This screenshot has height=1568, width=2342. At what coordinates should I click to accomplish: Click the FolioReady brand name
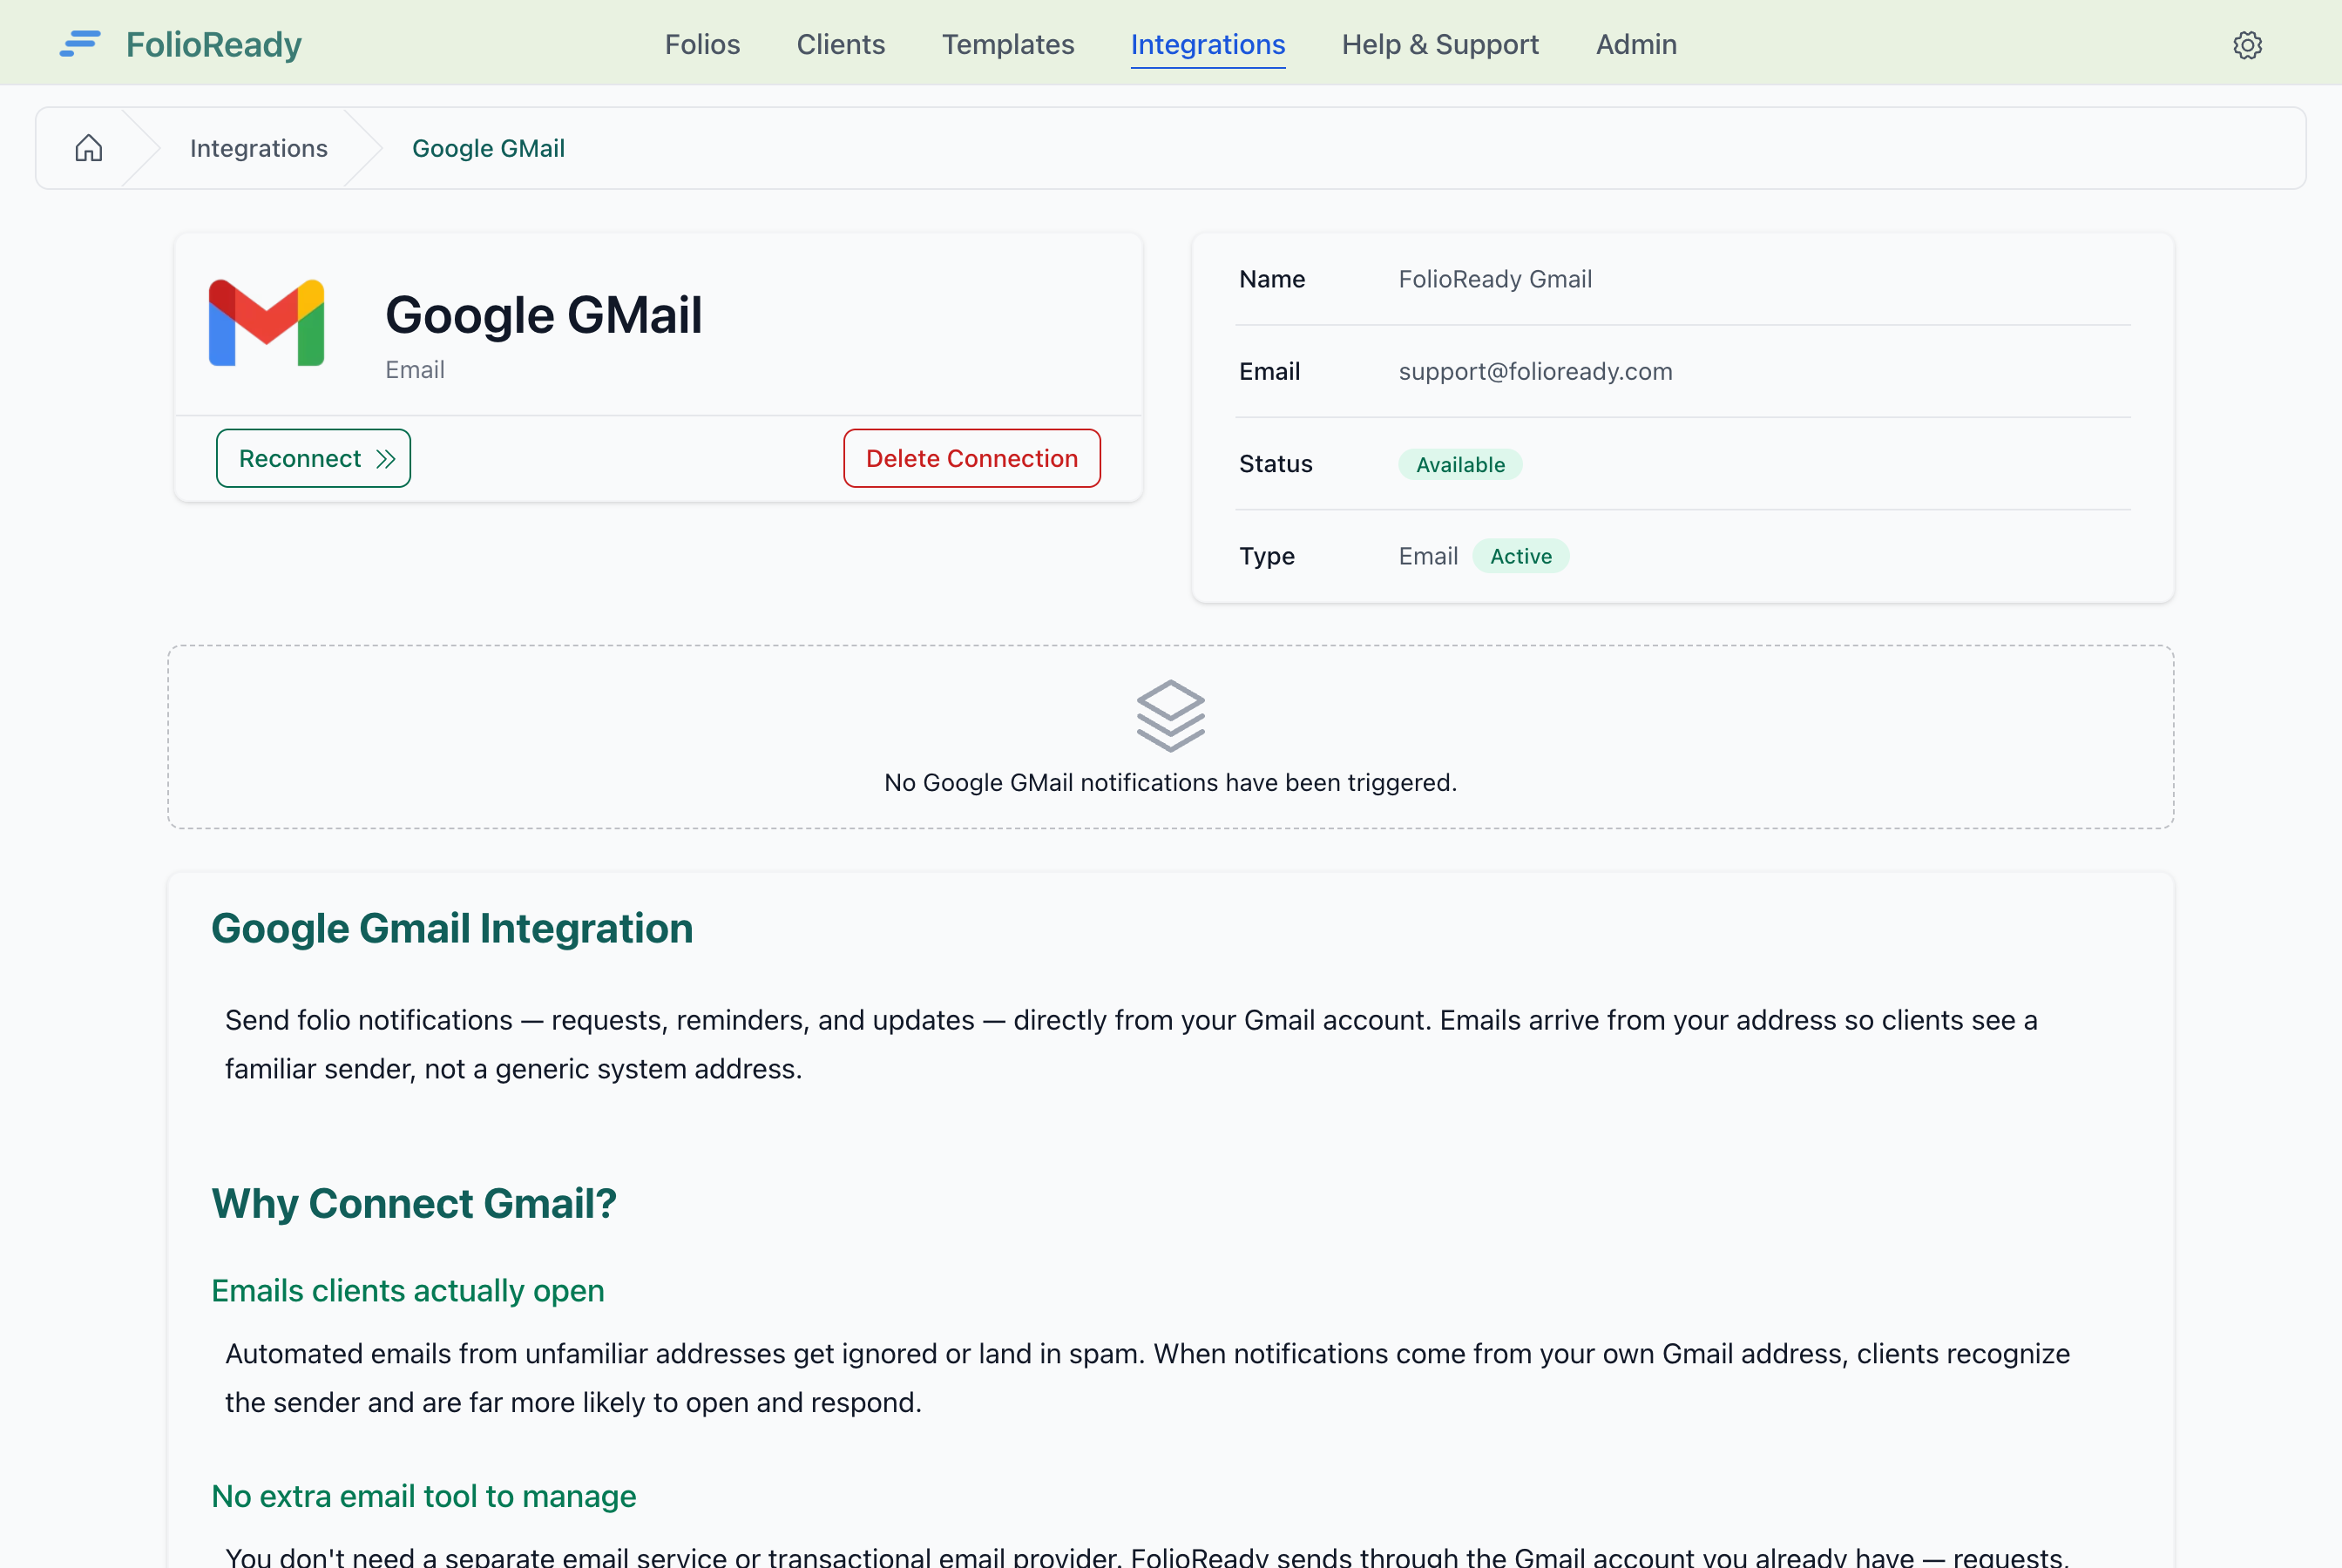click(x=214, y=44)
